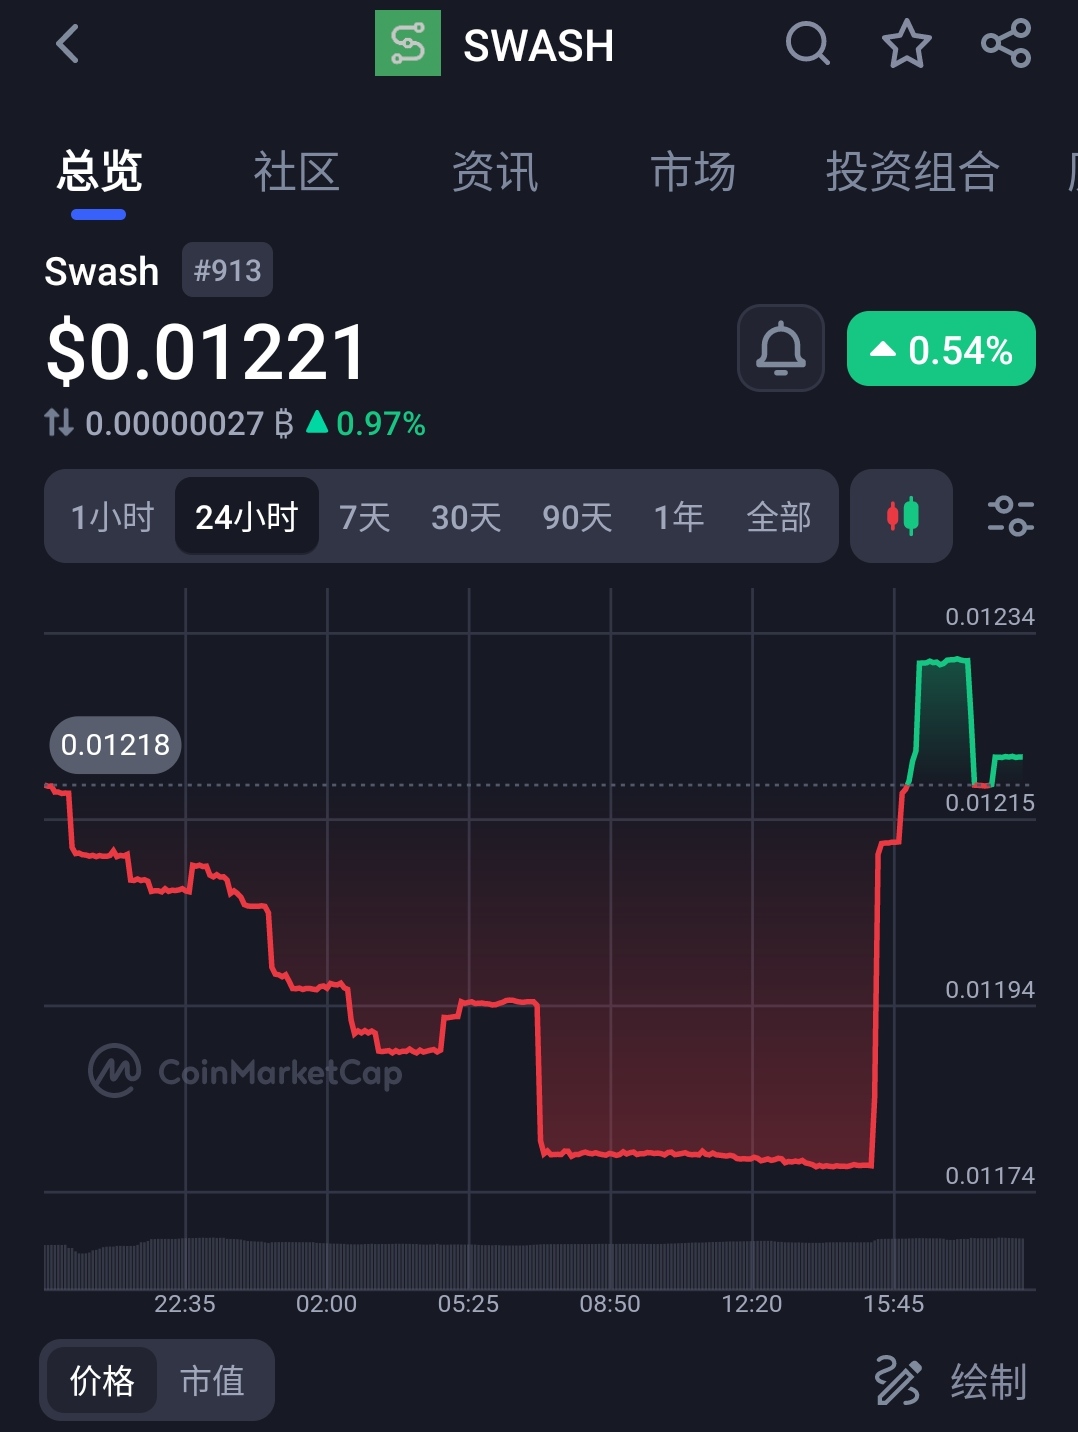The width and height of the screenshot is (1078, 1432).
Task: Tap the 0.01218 opening price label
Action: (x=115, y=745)
